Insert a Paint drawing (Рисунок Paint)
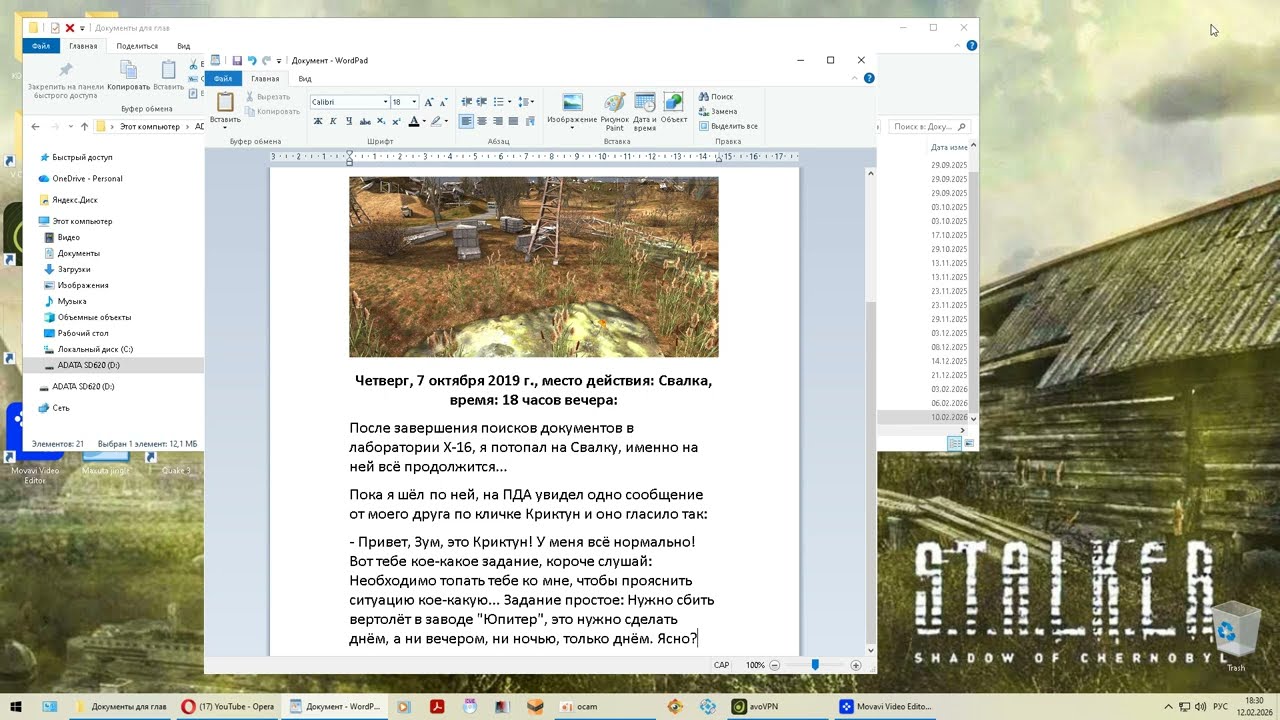The height and width of the screenshot is (720, 1280). 615,111
